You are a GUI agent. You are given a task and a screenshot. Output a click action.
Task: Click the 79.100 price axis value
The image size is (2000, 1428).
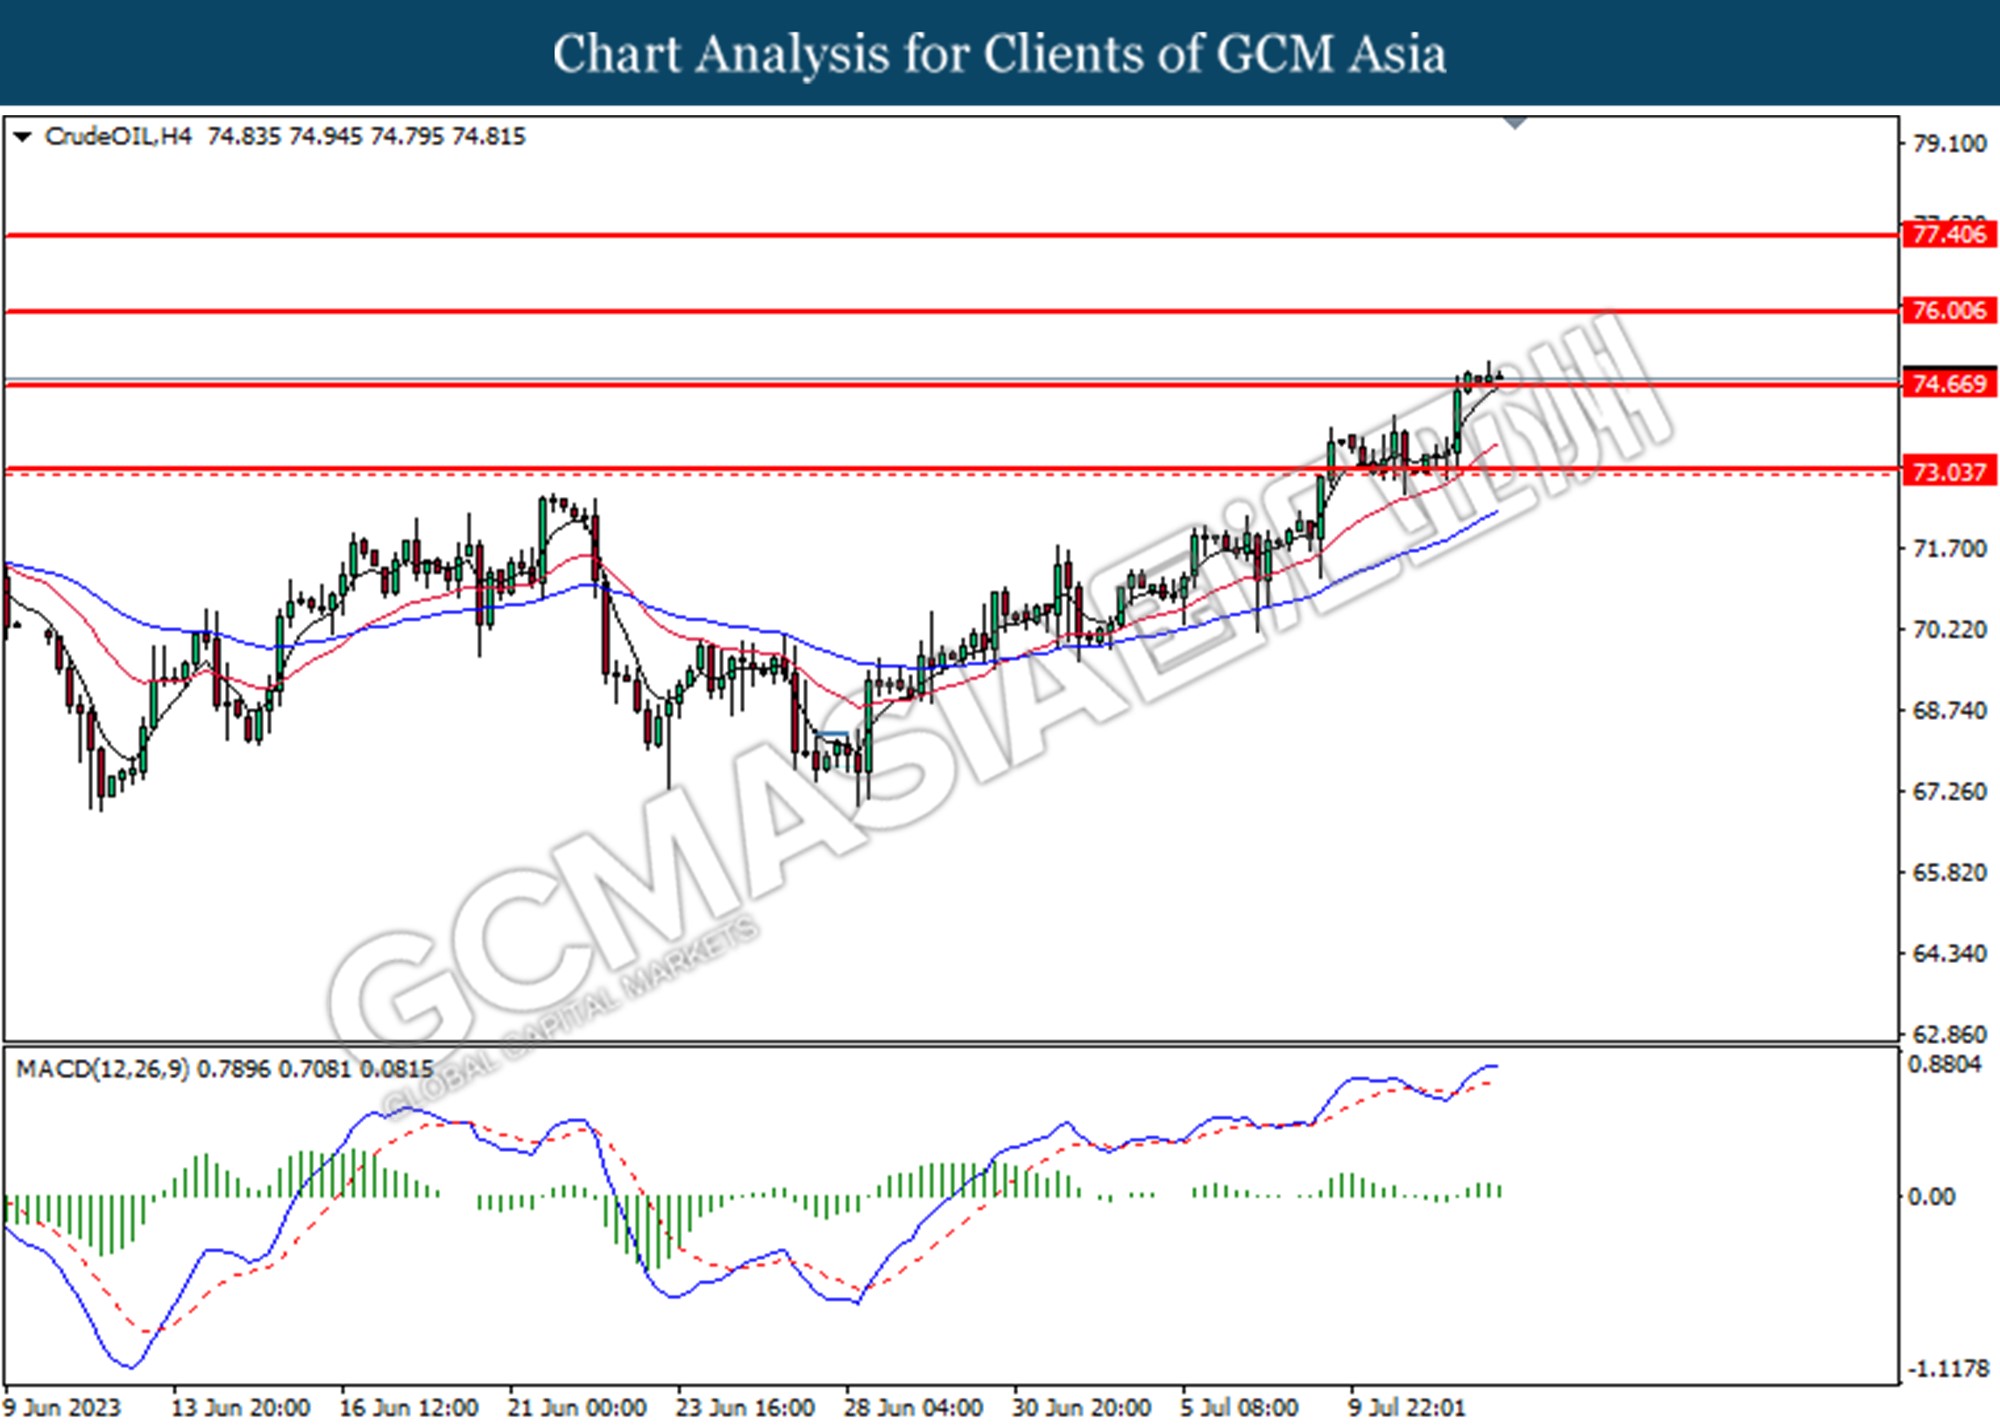[x=1949, y=143]
